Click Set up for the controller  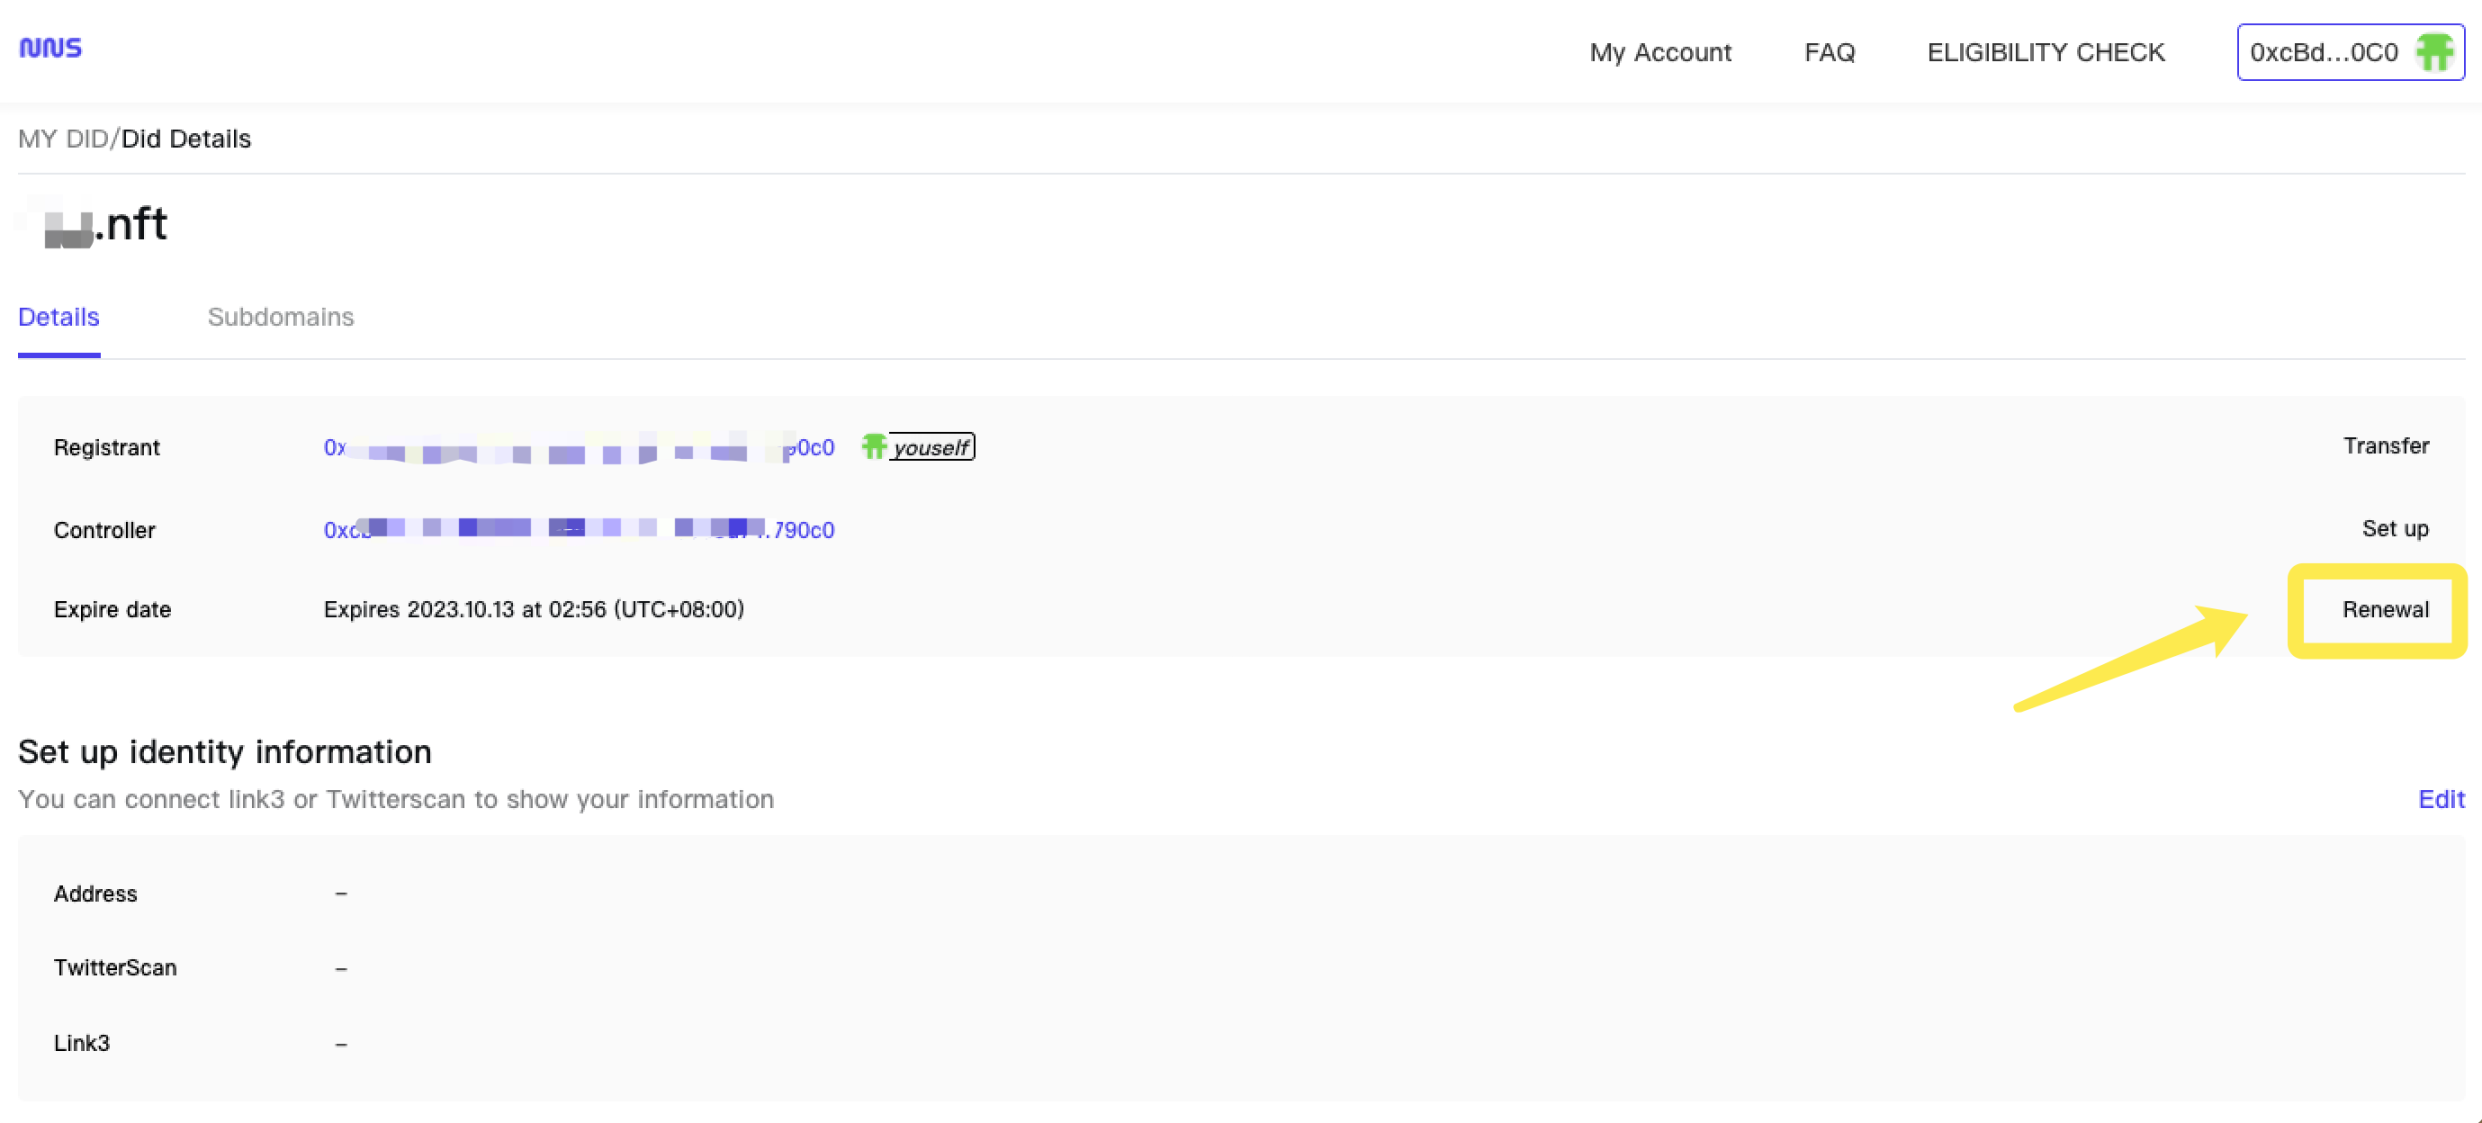click(2394, 528)
